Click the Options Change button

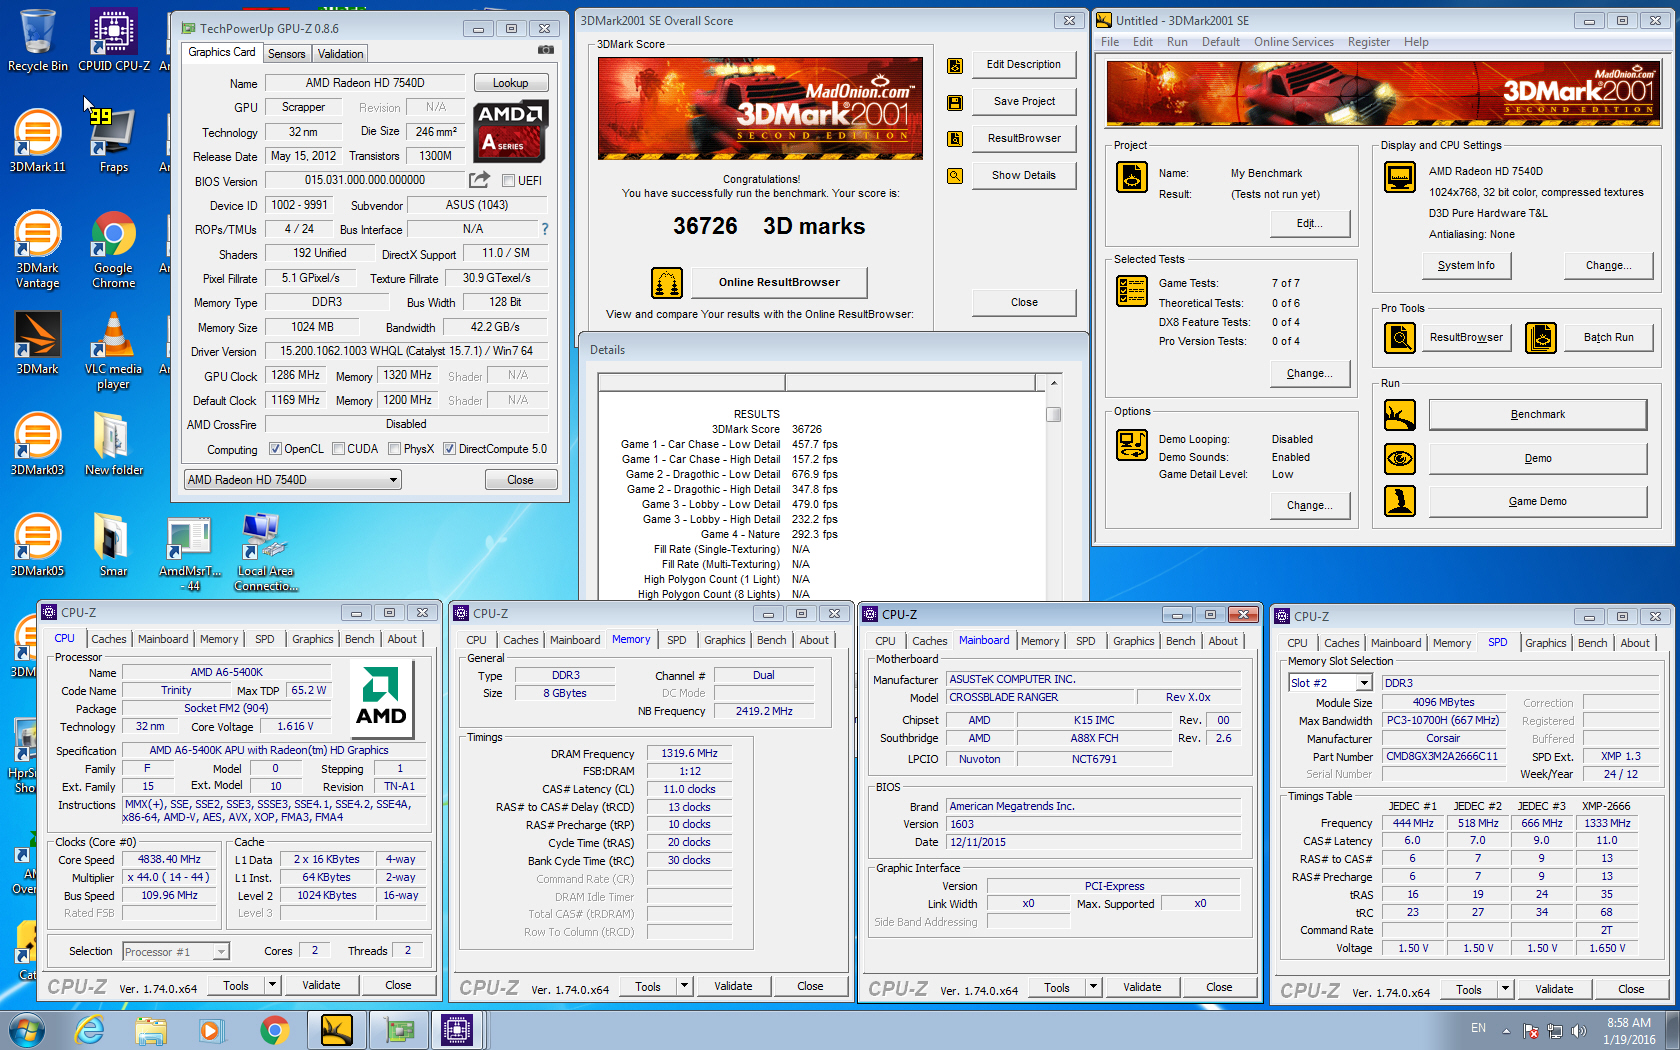[1309, 505]
